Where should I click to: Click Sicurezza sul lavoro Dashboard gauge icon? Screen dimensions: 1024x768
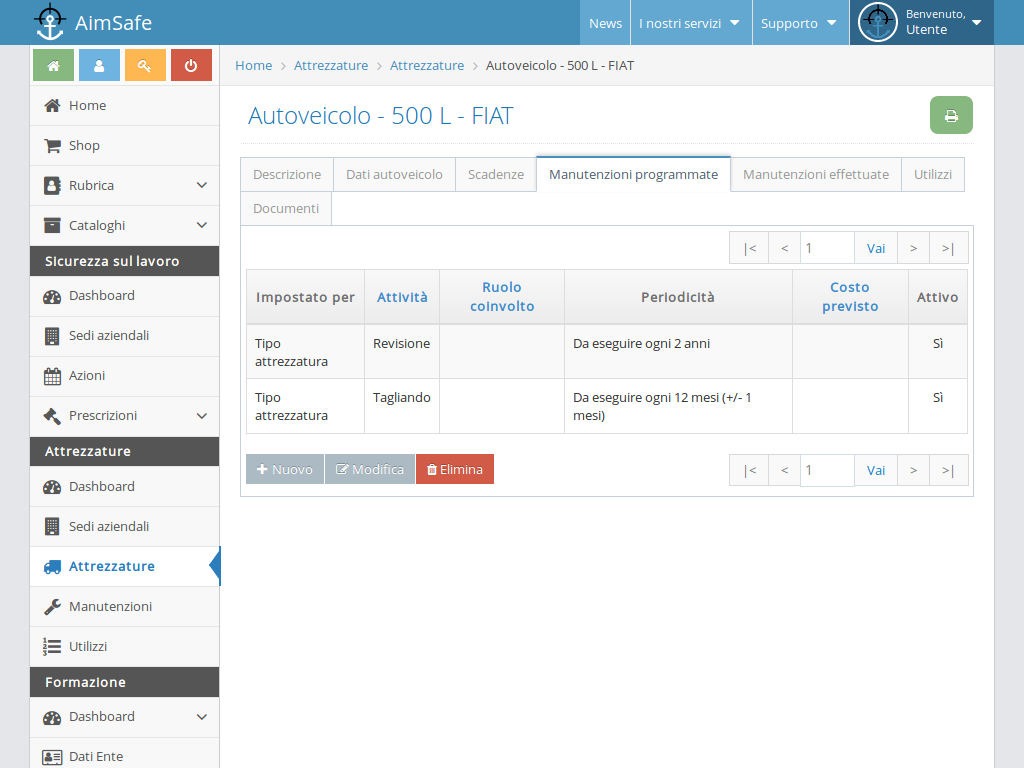(52, 296)
